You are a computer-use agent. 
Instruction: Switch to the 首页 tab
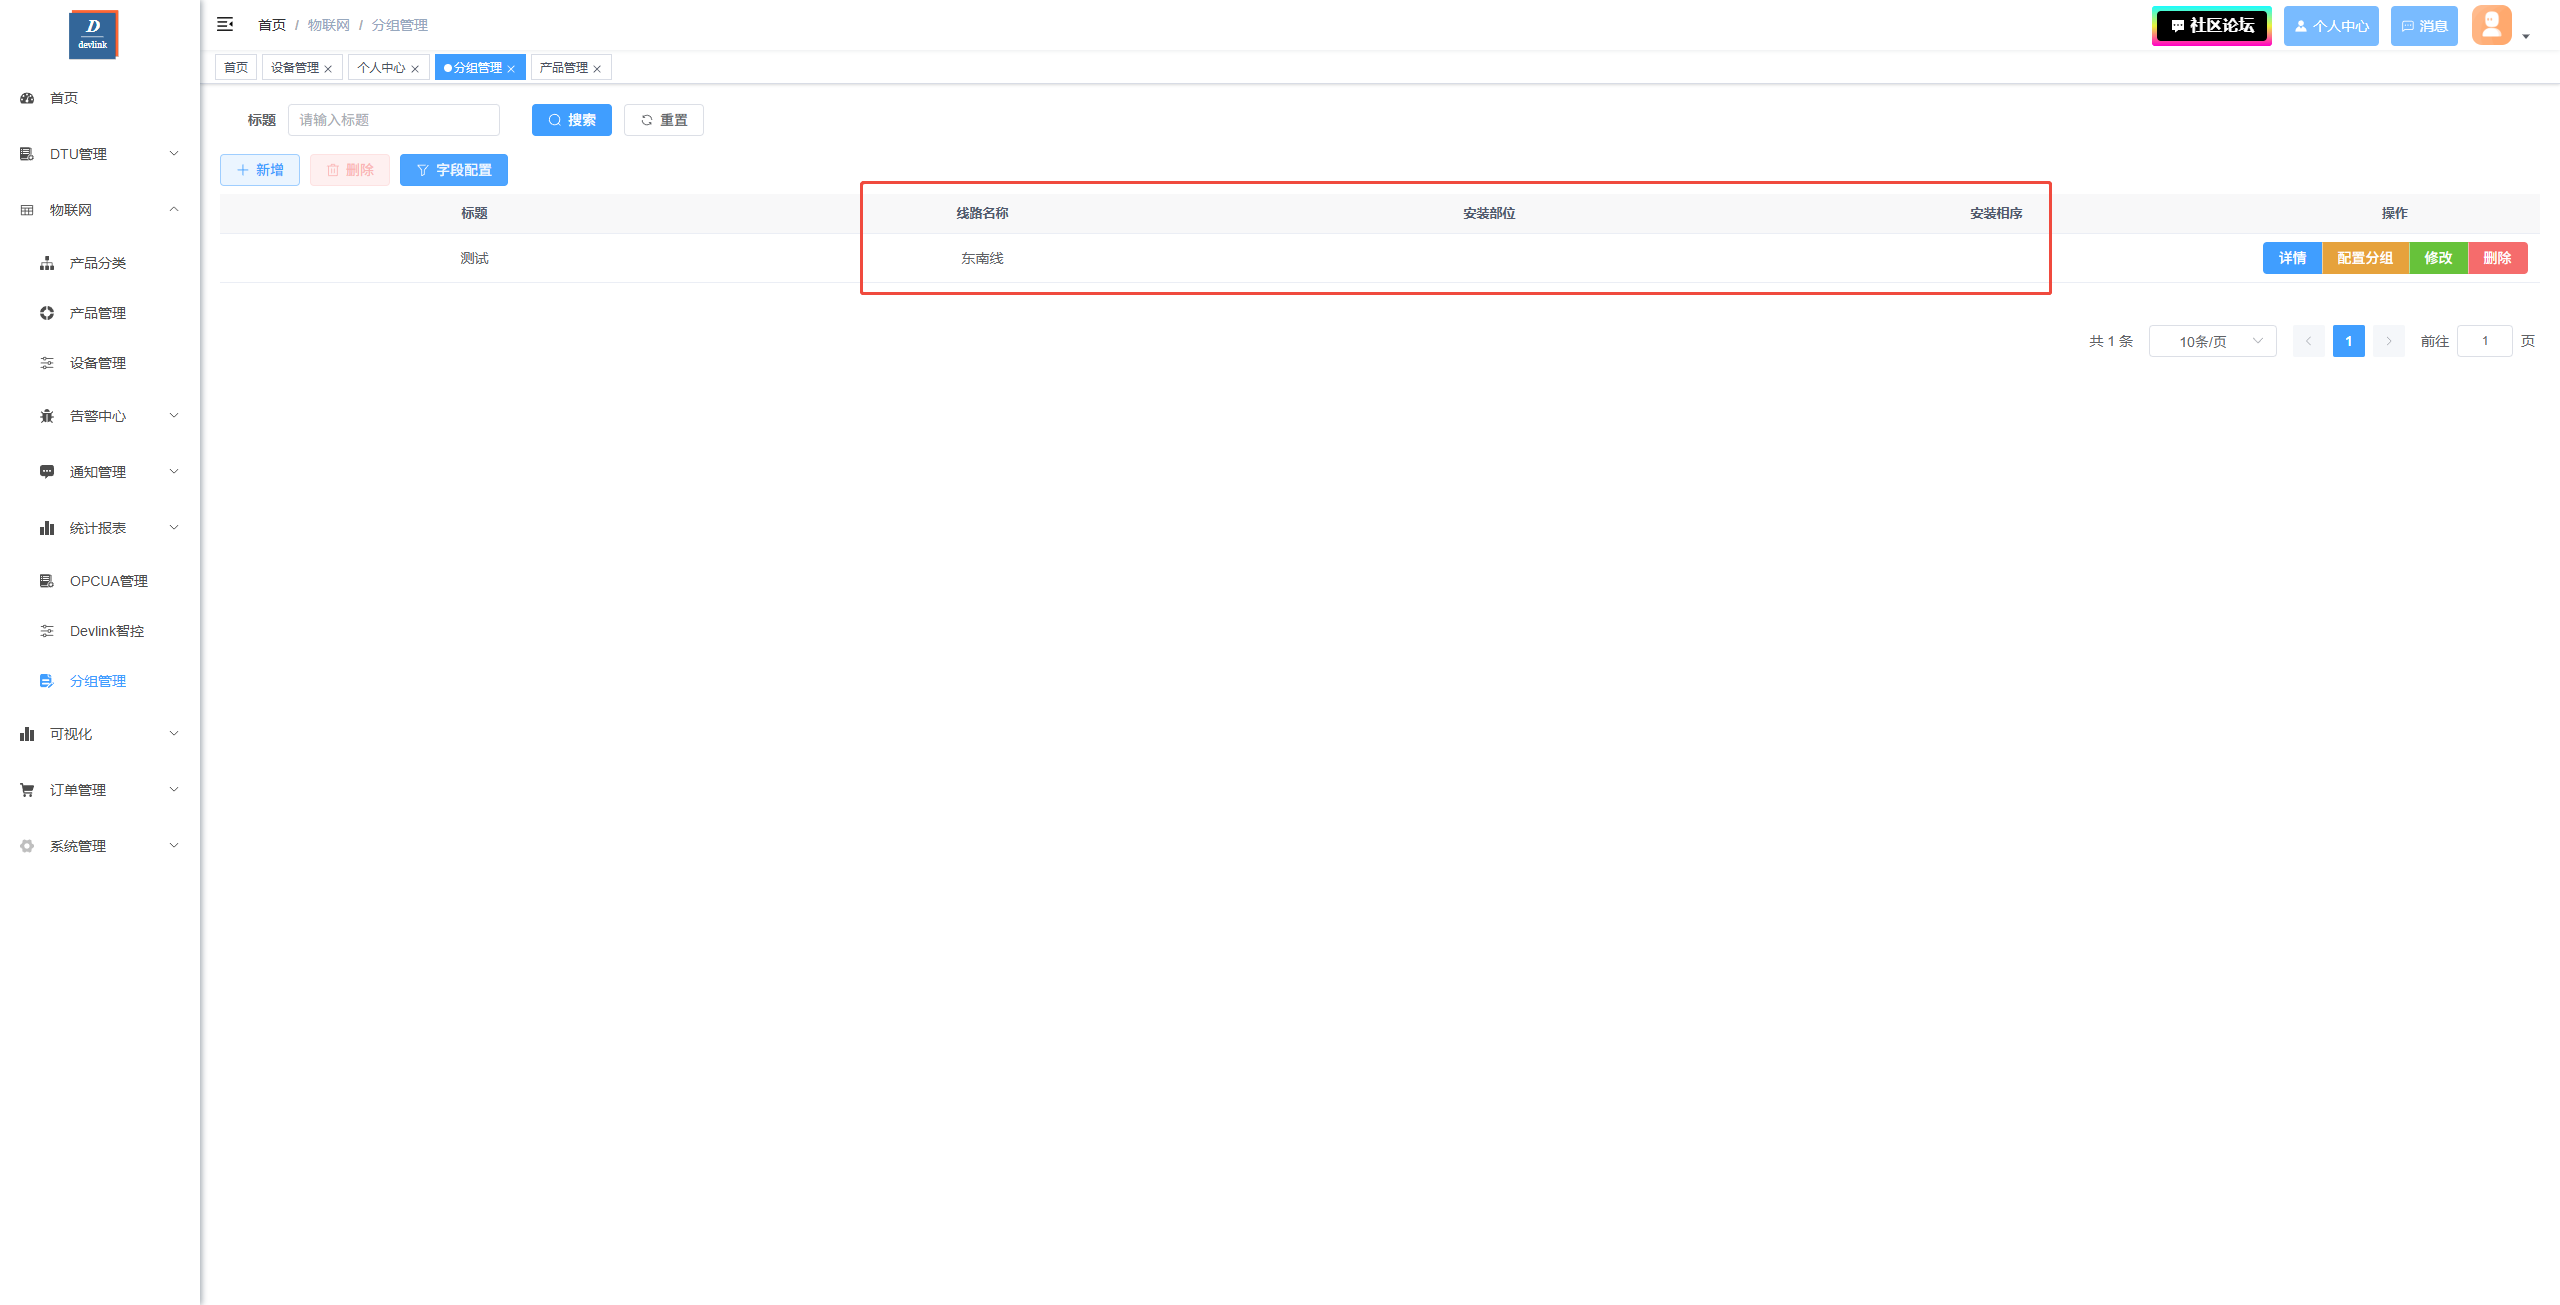tap(236, 68)
